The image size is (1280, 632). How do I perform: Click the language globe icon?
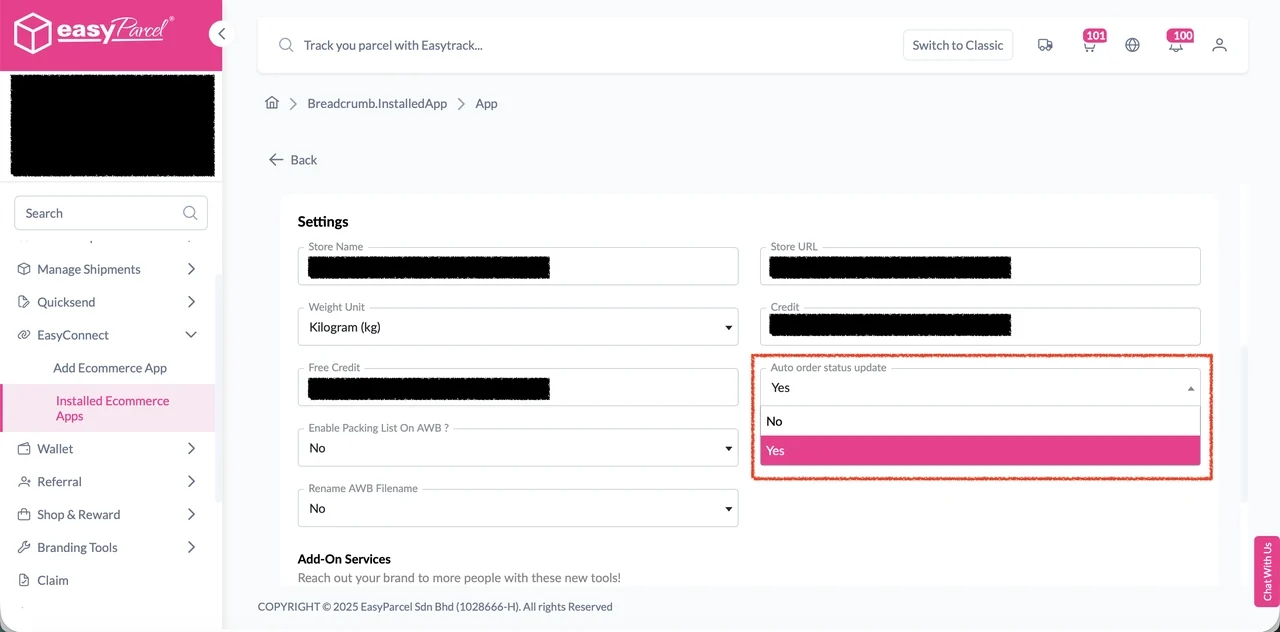(x=1132, y=45)
